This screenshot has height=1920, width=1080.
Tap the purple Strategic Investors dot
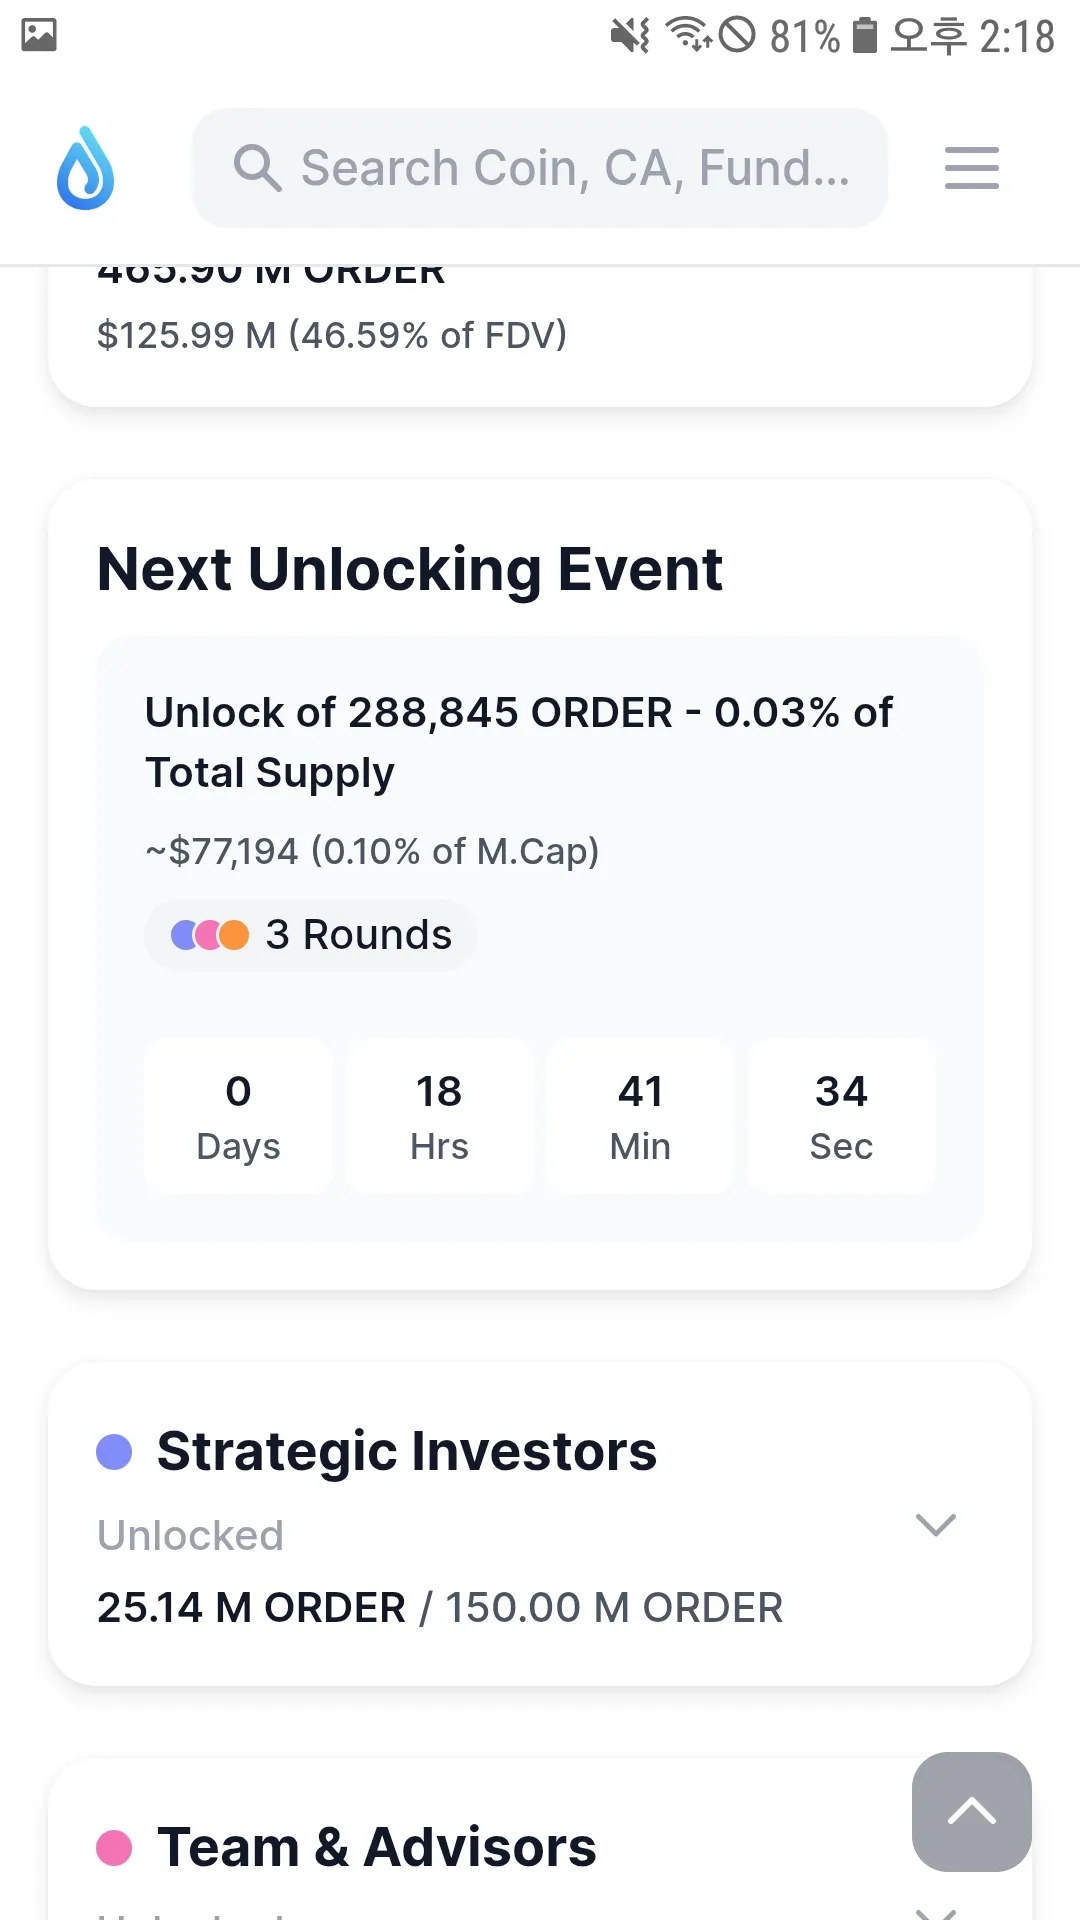tap(114, 1452)
